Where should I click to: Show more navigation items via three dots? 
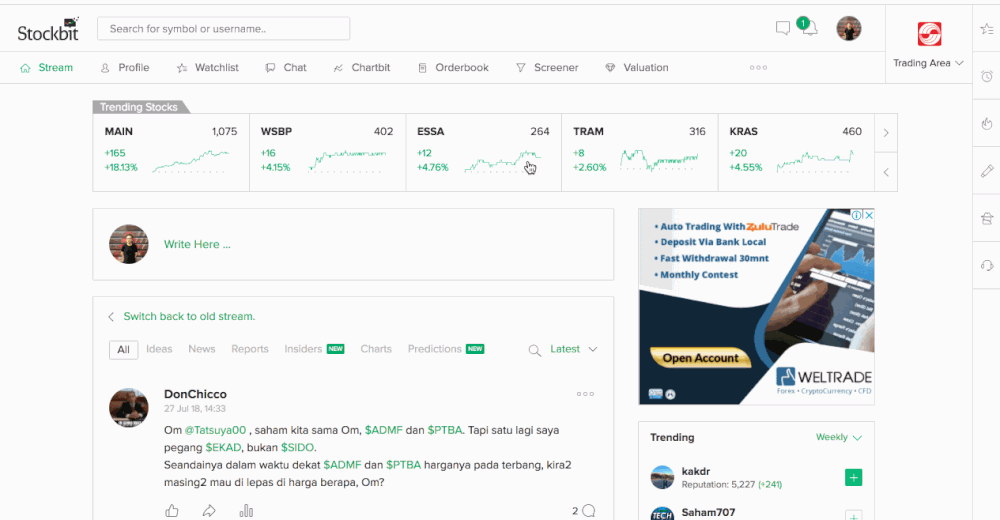(758, 68)
